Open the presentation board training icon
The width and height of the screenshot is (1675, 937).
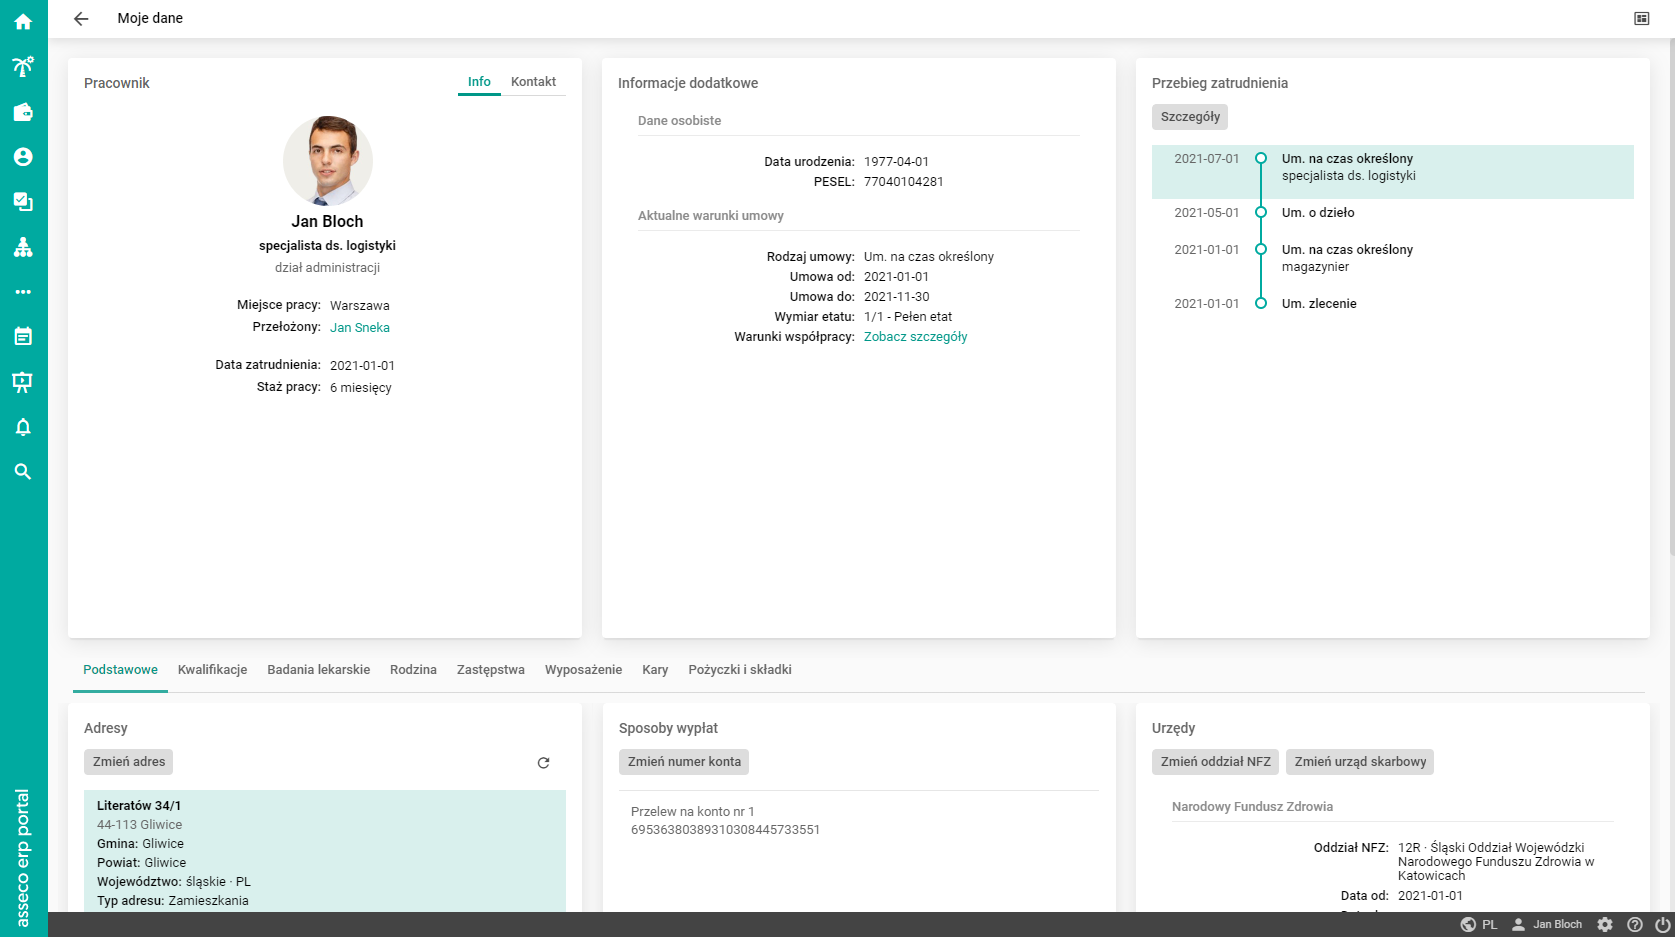(23, 382)
